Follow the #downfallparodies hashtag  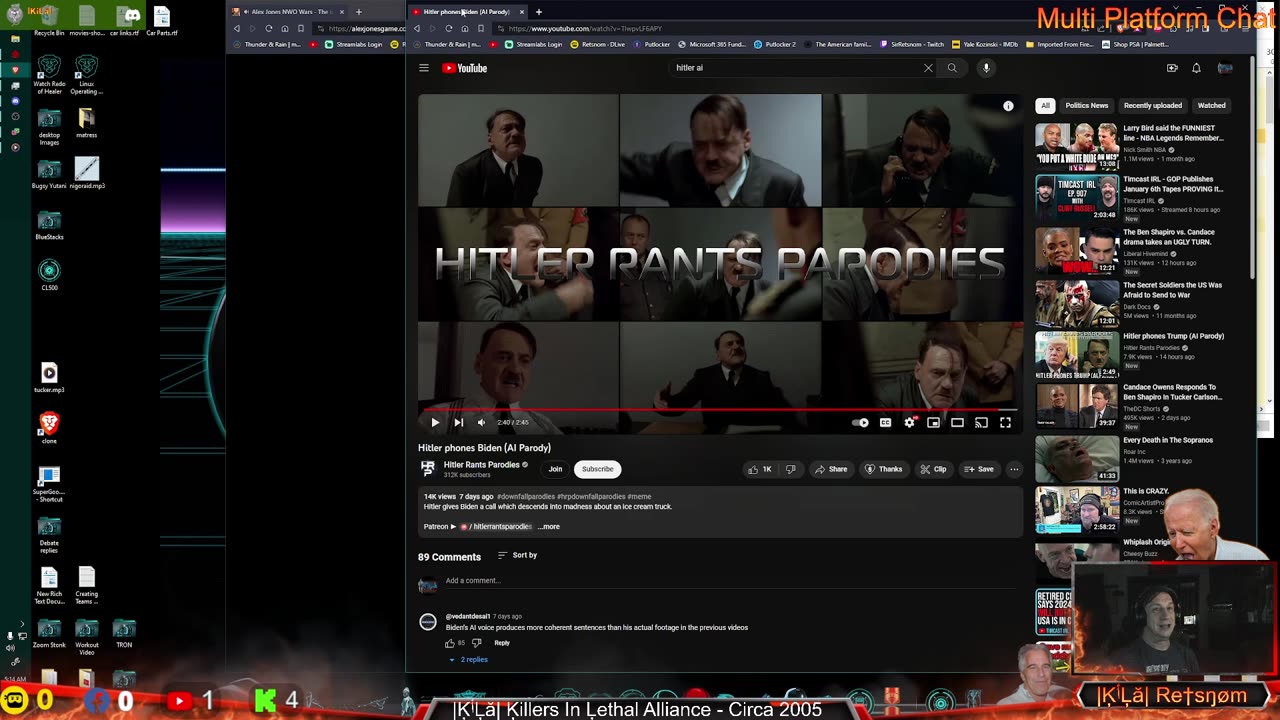pyautogui.click(x=526, y=497)
